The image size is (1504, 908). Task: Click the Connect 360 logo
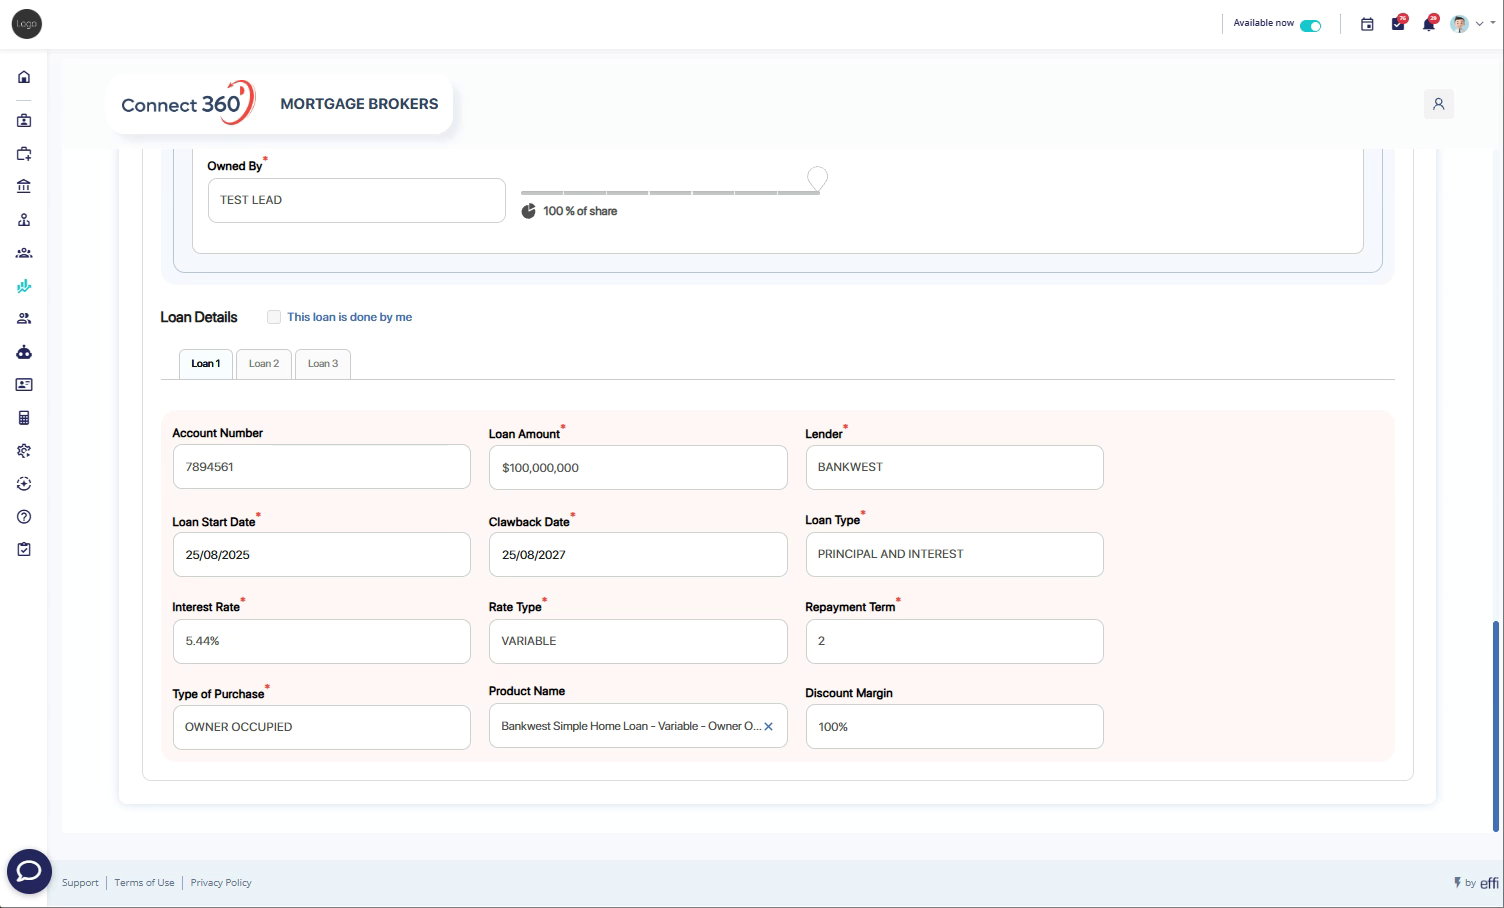(188, 103)
